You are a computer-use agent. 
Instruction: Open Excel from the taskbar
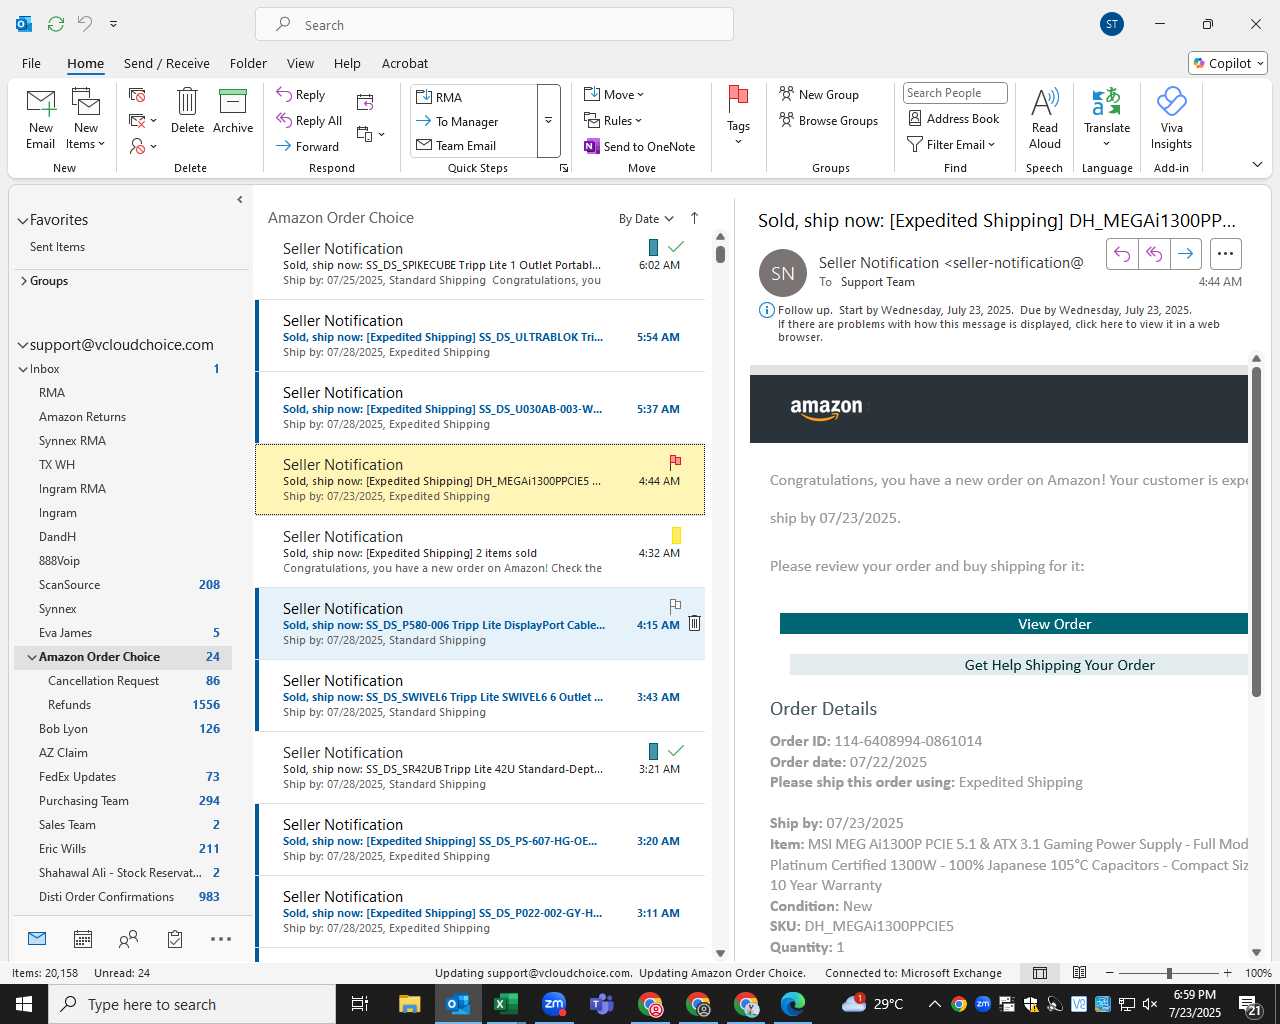[x=506, y=1004]
